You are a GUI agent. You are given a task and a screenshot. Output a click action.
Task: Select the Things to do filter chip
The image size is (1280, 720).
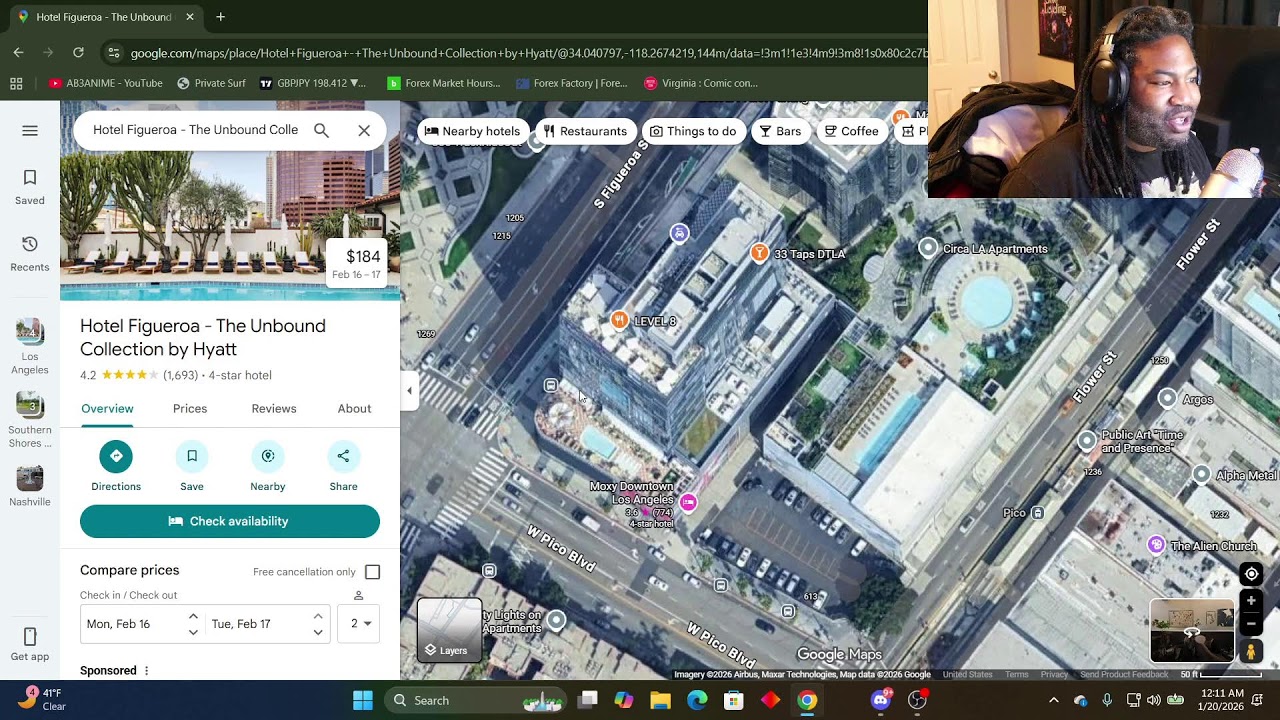[693, 131]
